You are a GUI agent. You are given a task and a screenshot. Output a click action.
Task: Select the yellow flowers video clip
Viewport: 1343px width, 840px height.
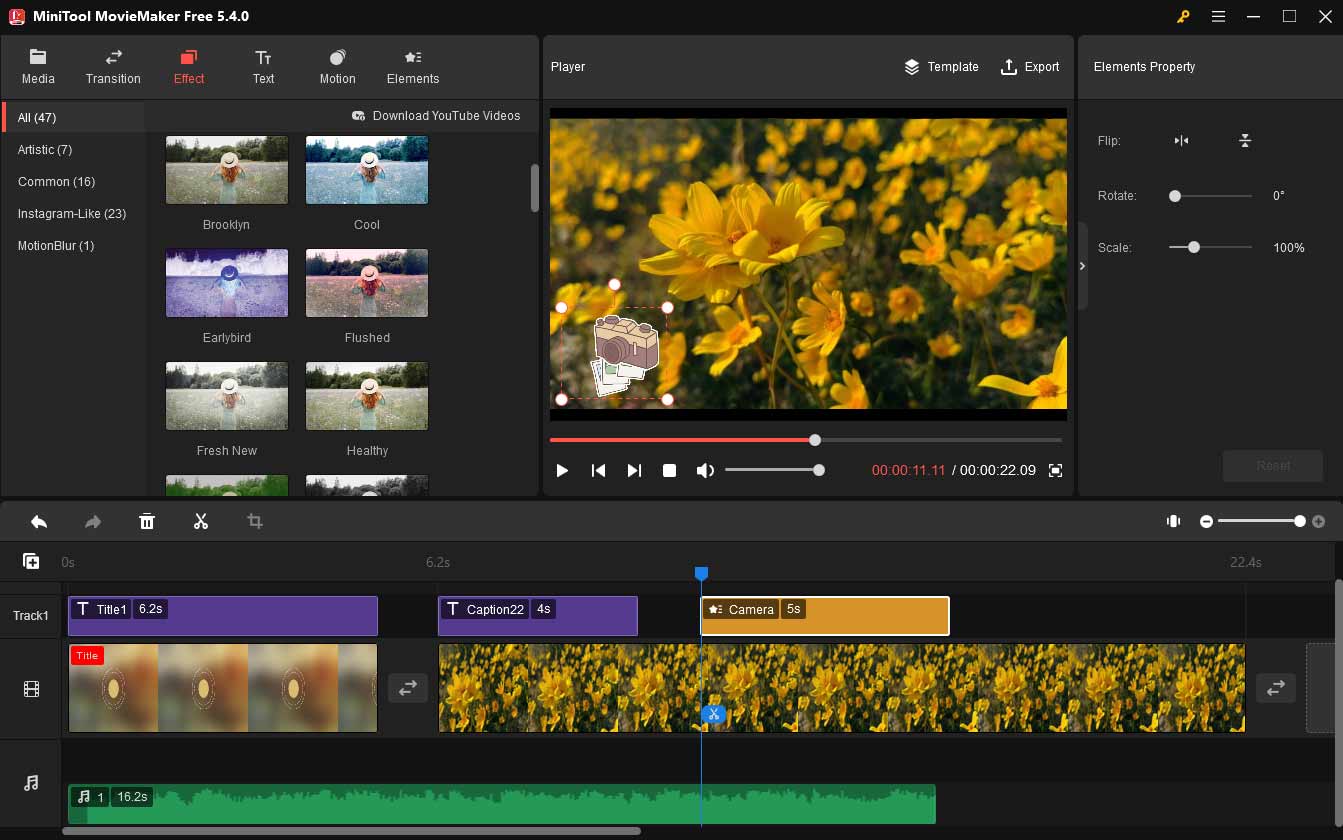click(x=842, y=688)
